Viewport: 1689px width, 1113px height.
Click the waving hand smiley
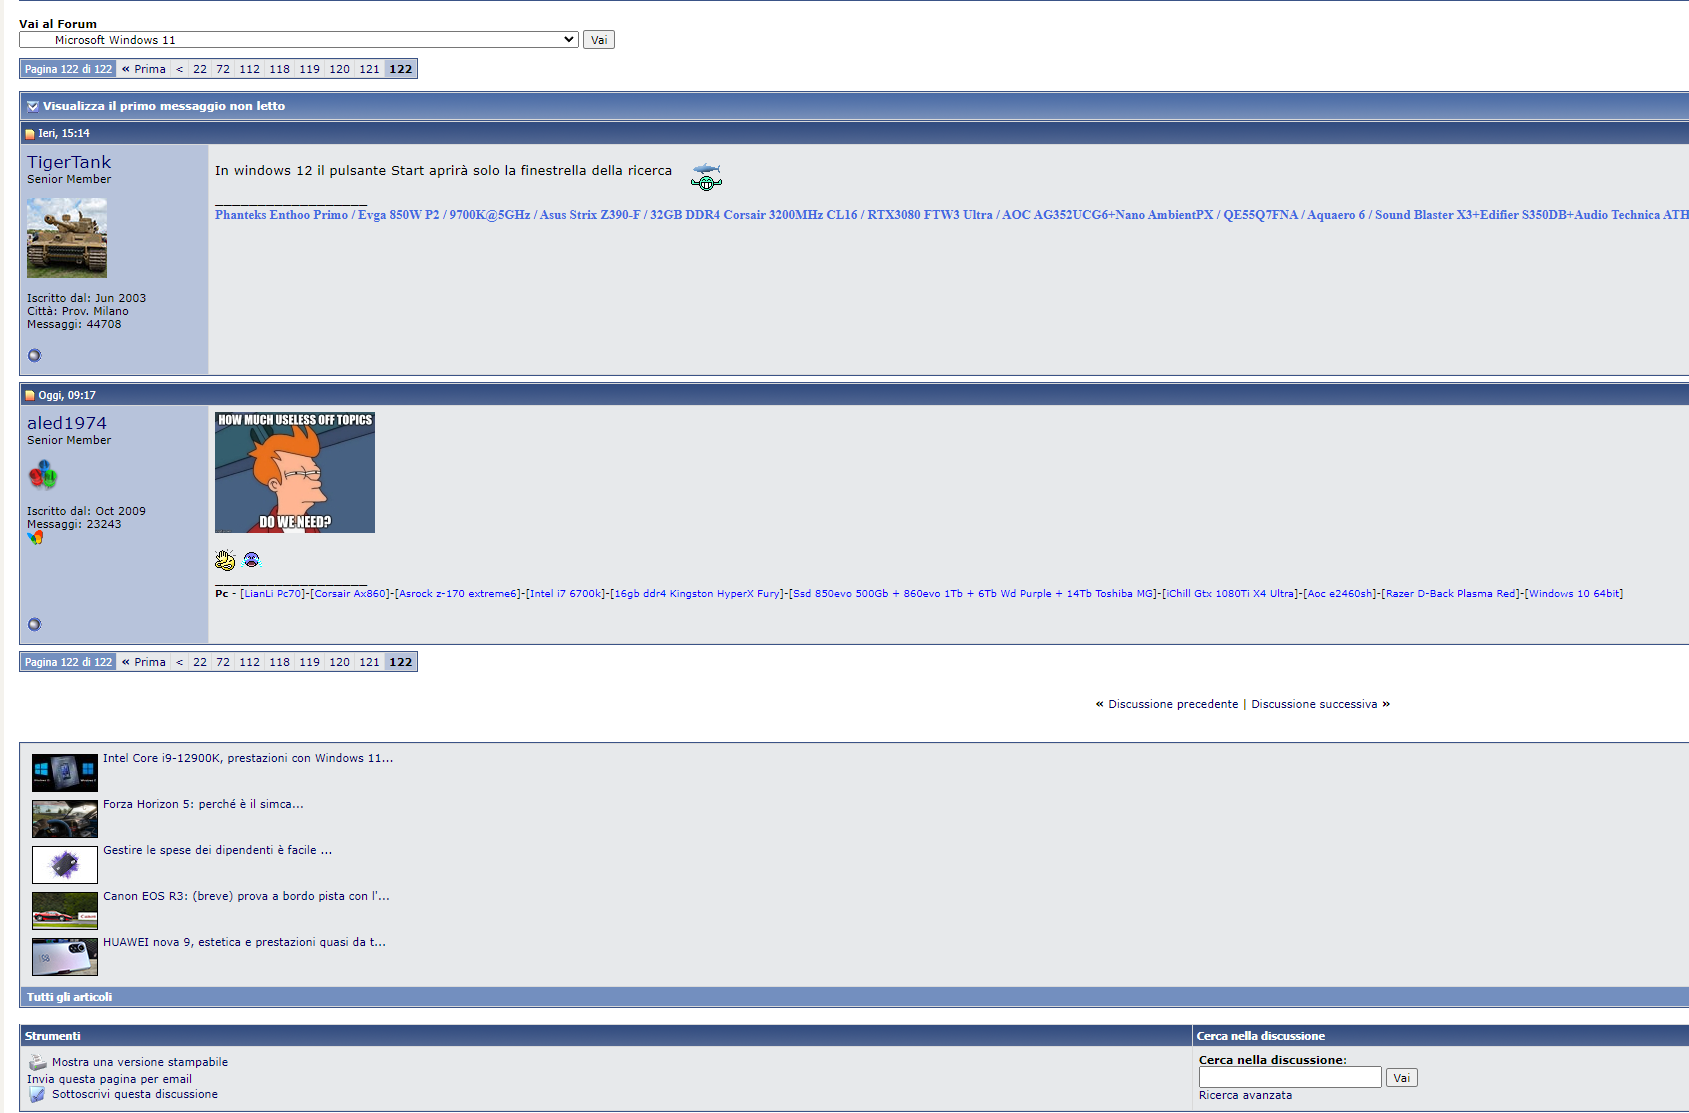click(225, 560)
